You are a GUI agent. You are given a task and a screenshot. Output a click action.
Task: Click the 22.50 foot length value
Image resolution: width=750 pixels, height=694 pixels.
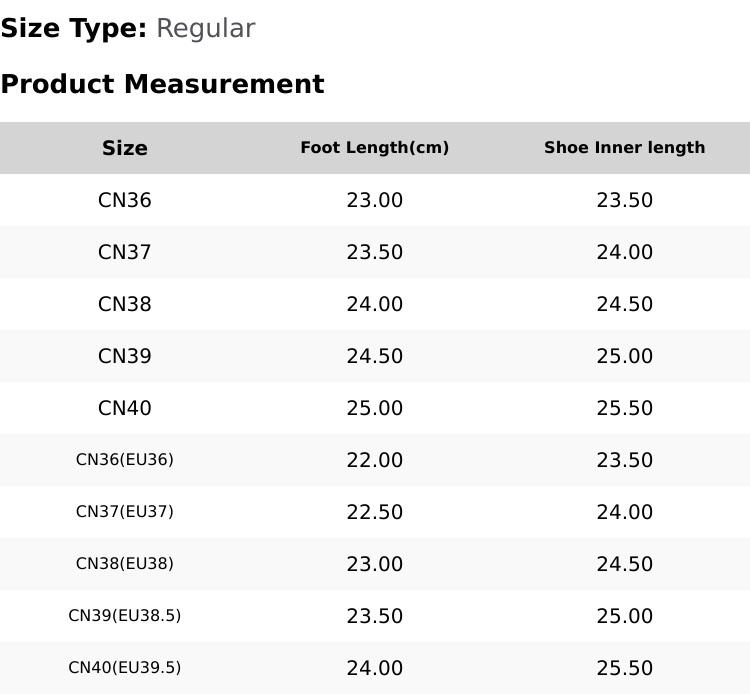point(375,512)
